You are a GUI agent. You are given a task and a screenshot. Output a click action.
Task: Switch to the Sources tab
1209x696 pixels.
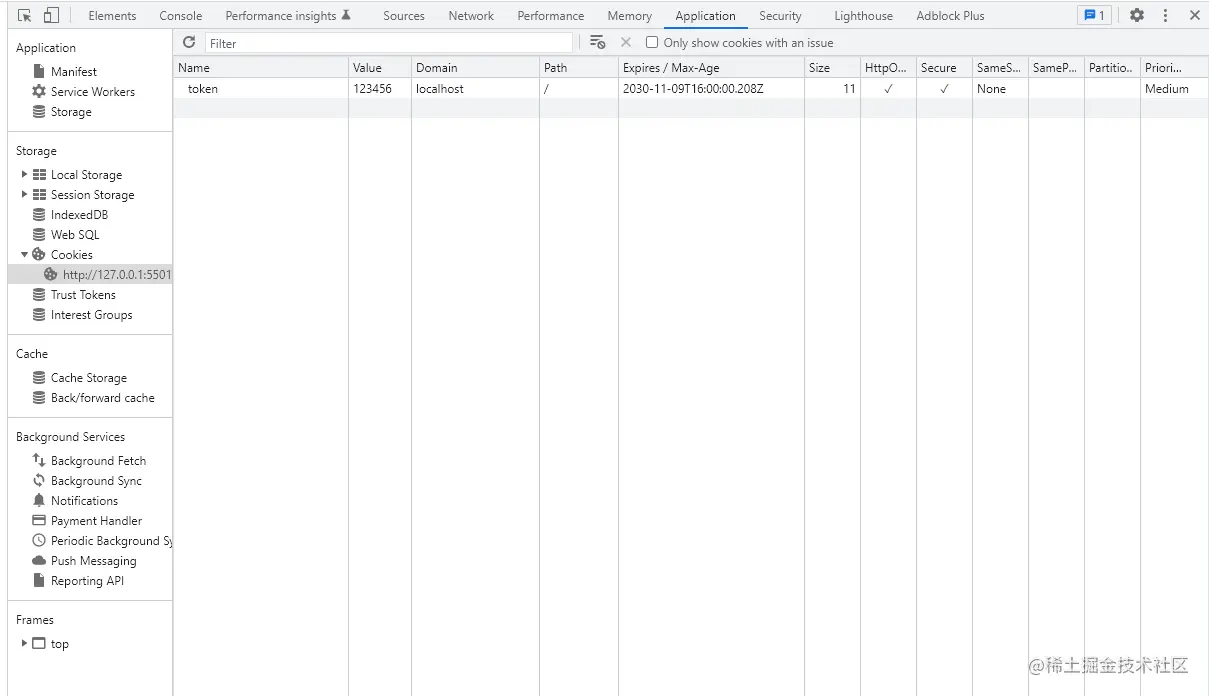click(404, 15)
